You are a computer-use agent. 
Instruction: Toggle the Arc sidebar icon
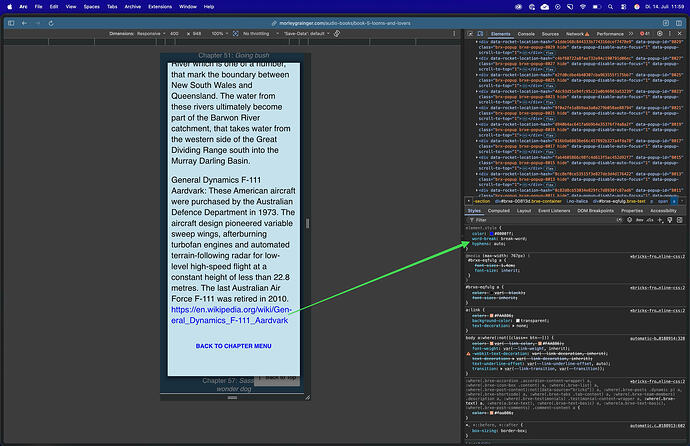pos(11,23)
